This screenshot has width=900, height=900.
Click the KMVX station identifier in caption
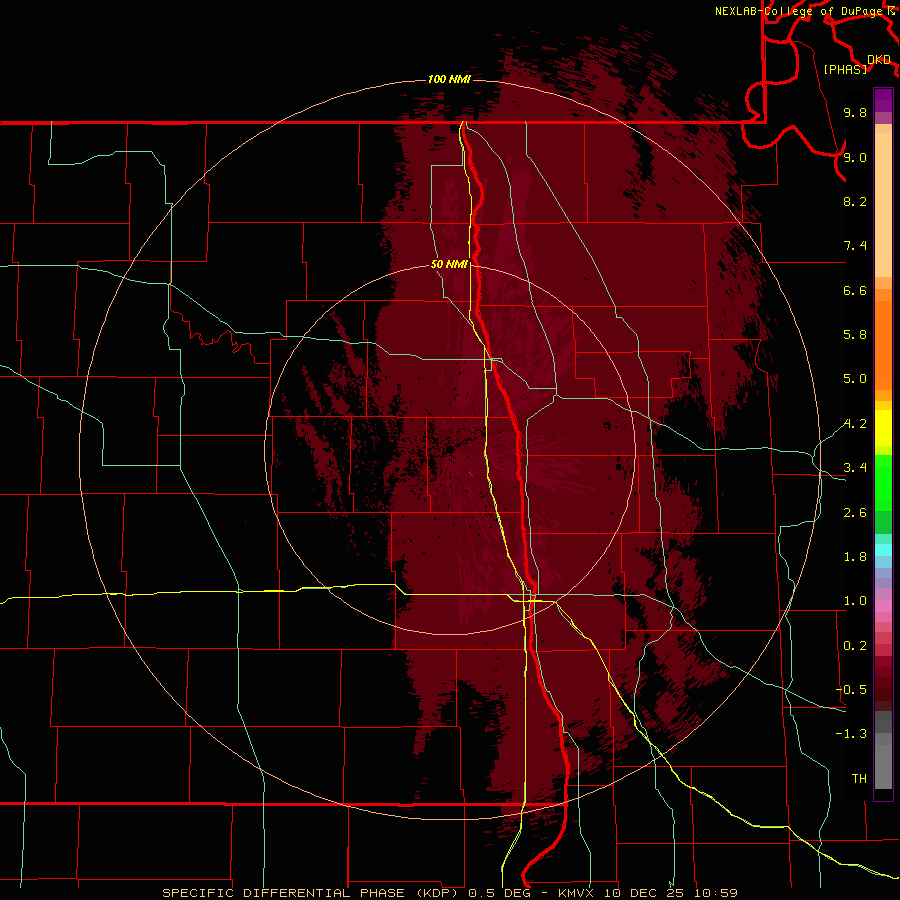[x=576, y=893]
